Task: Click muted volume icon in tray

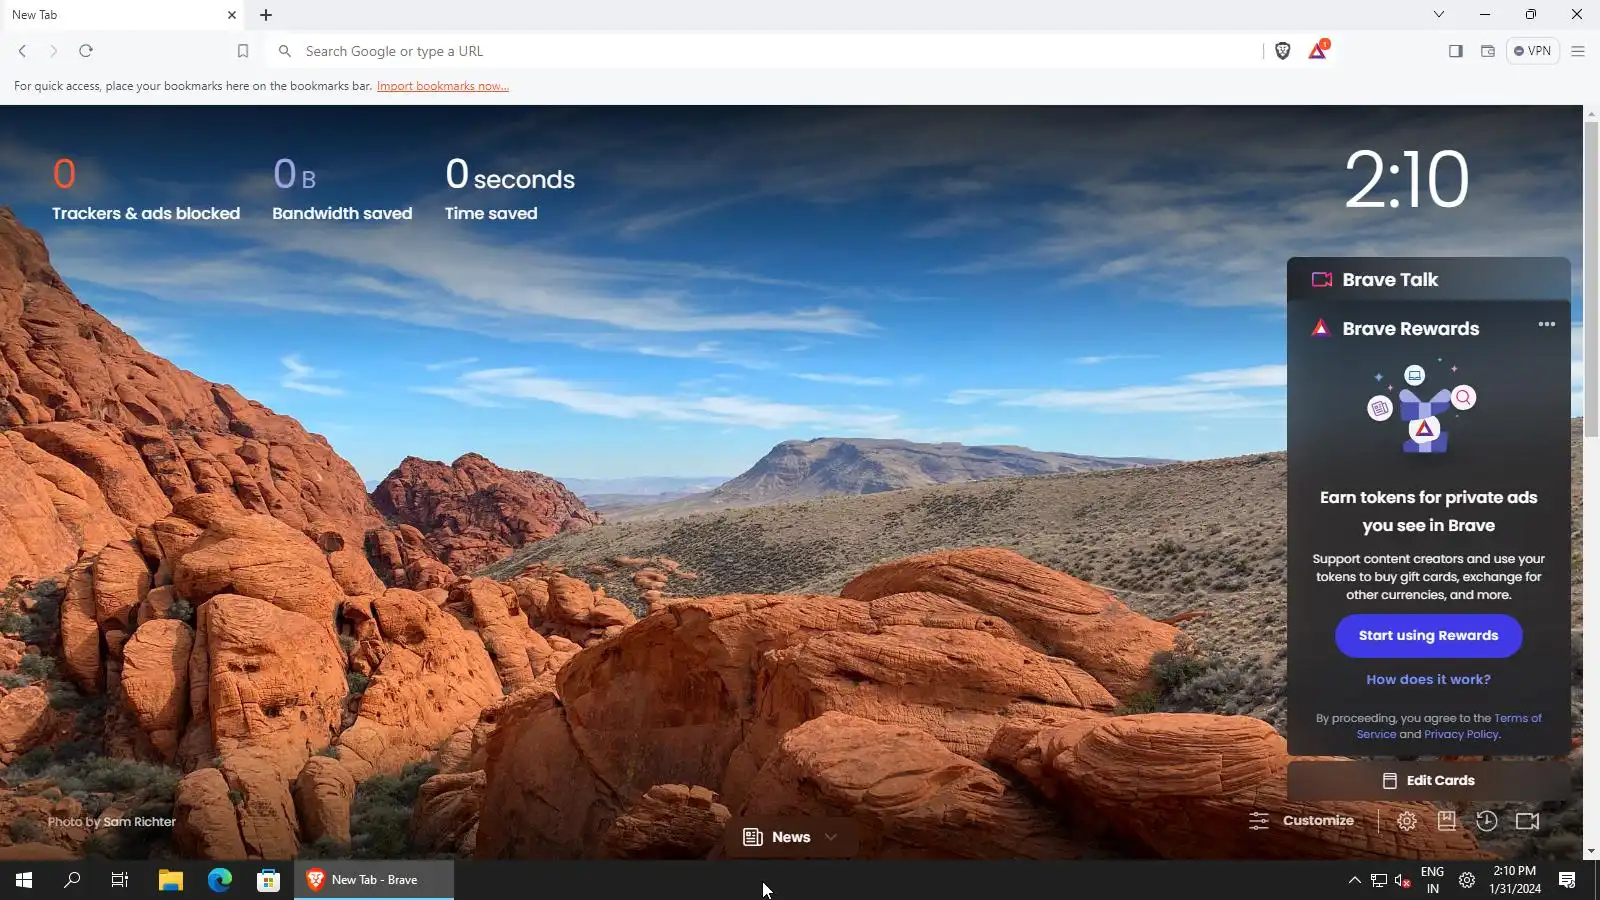Action: point(1402,880)
